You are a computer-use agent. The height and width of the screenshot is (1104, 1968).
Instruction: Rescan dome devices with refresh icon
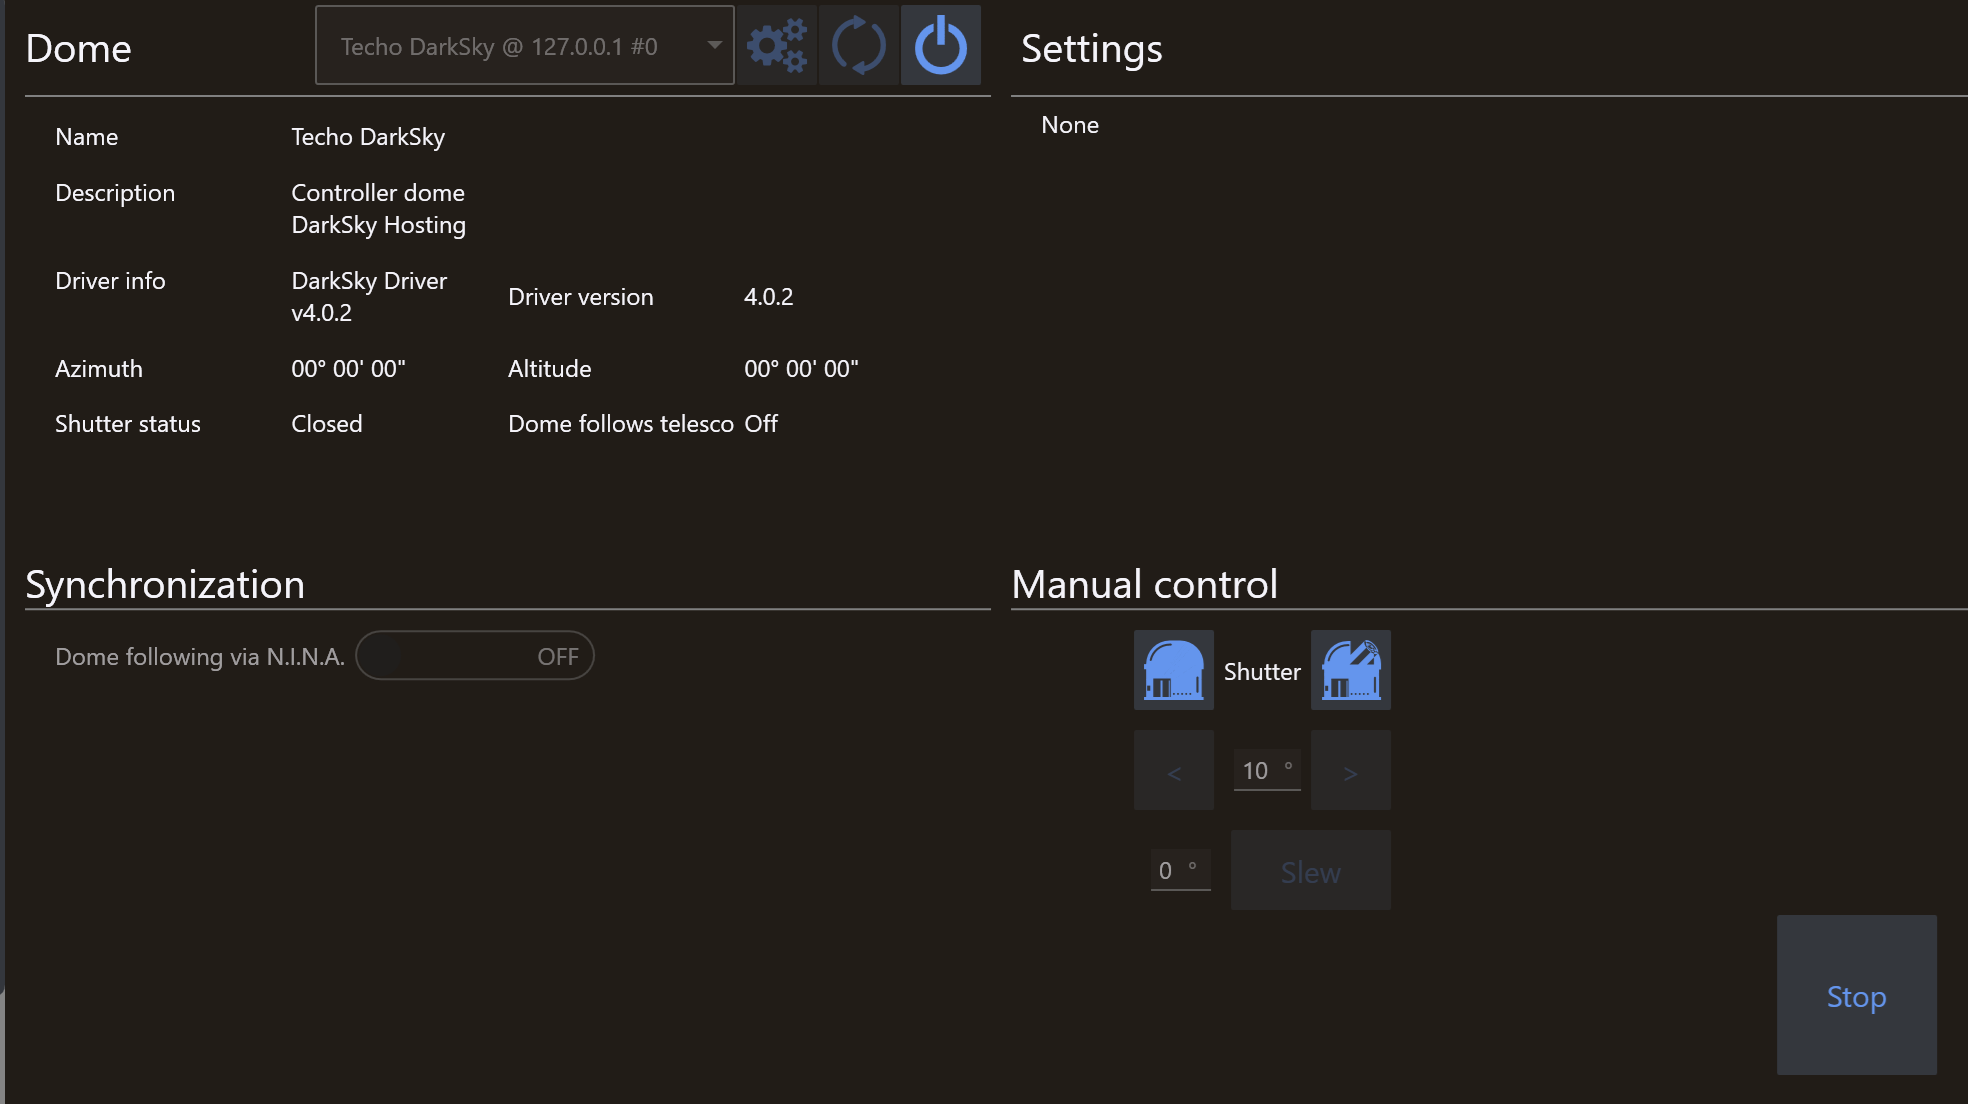pyautogui.click(x=859, y=45)
